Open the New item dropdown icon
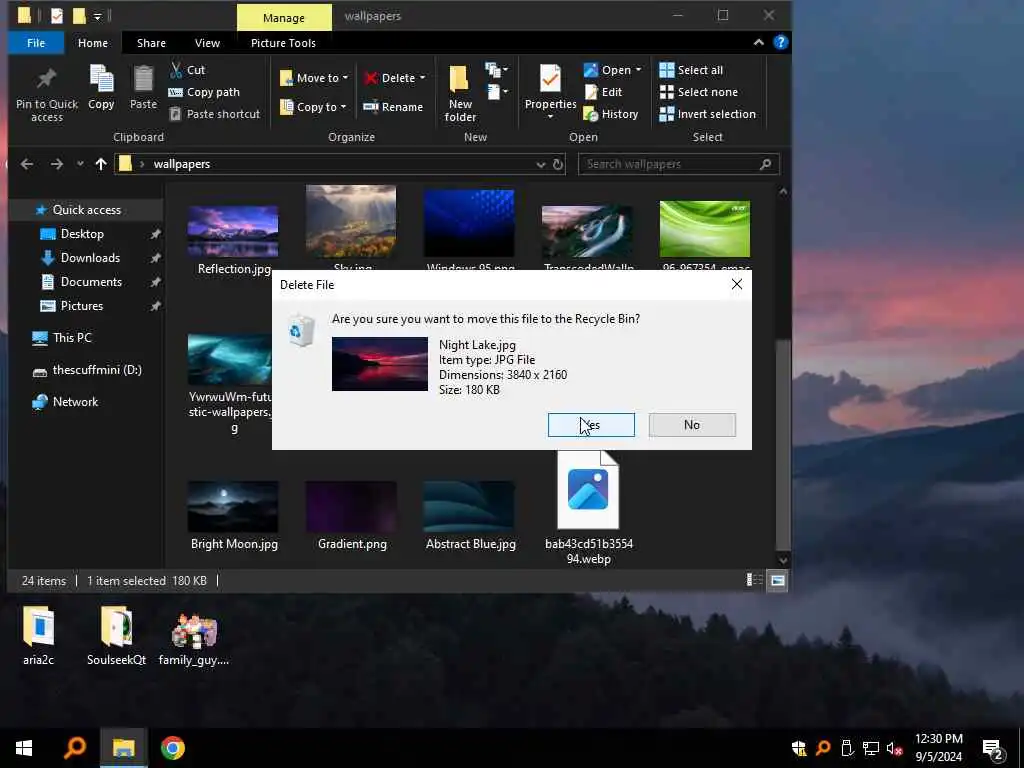Viewport: 1024px width, 768px height. click(497, 69)
